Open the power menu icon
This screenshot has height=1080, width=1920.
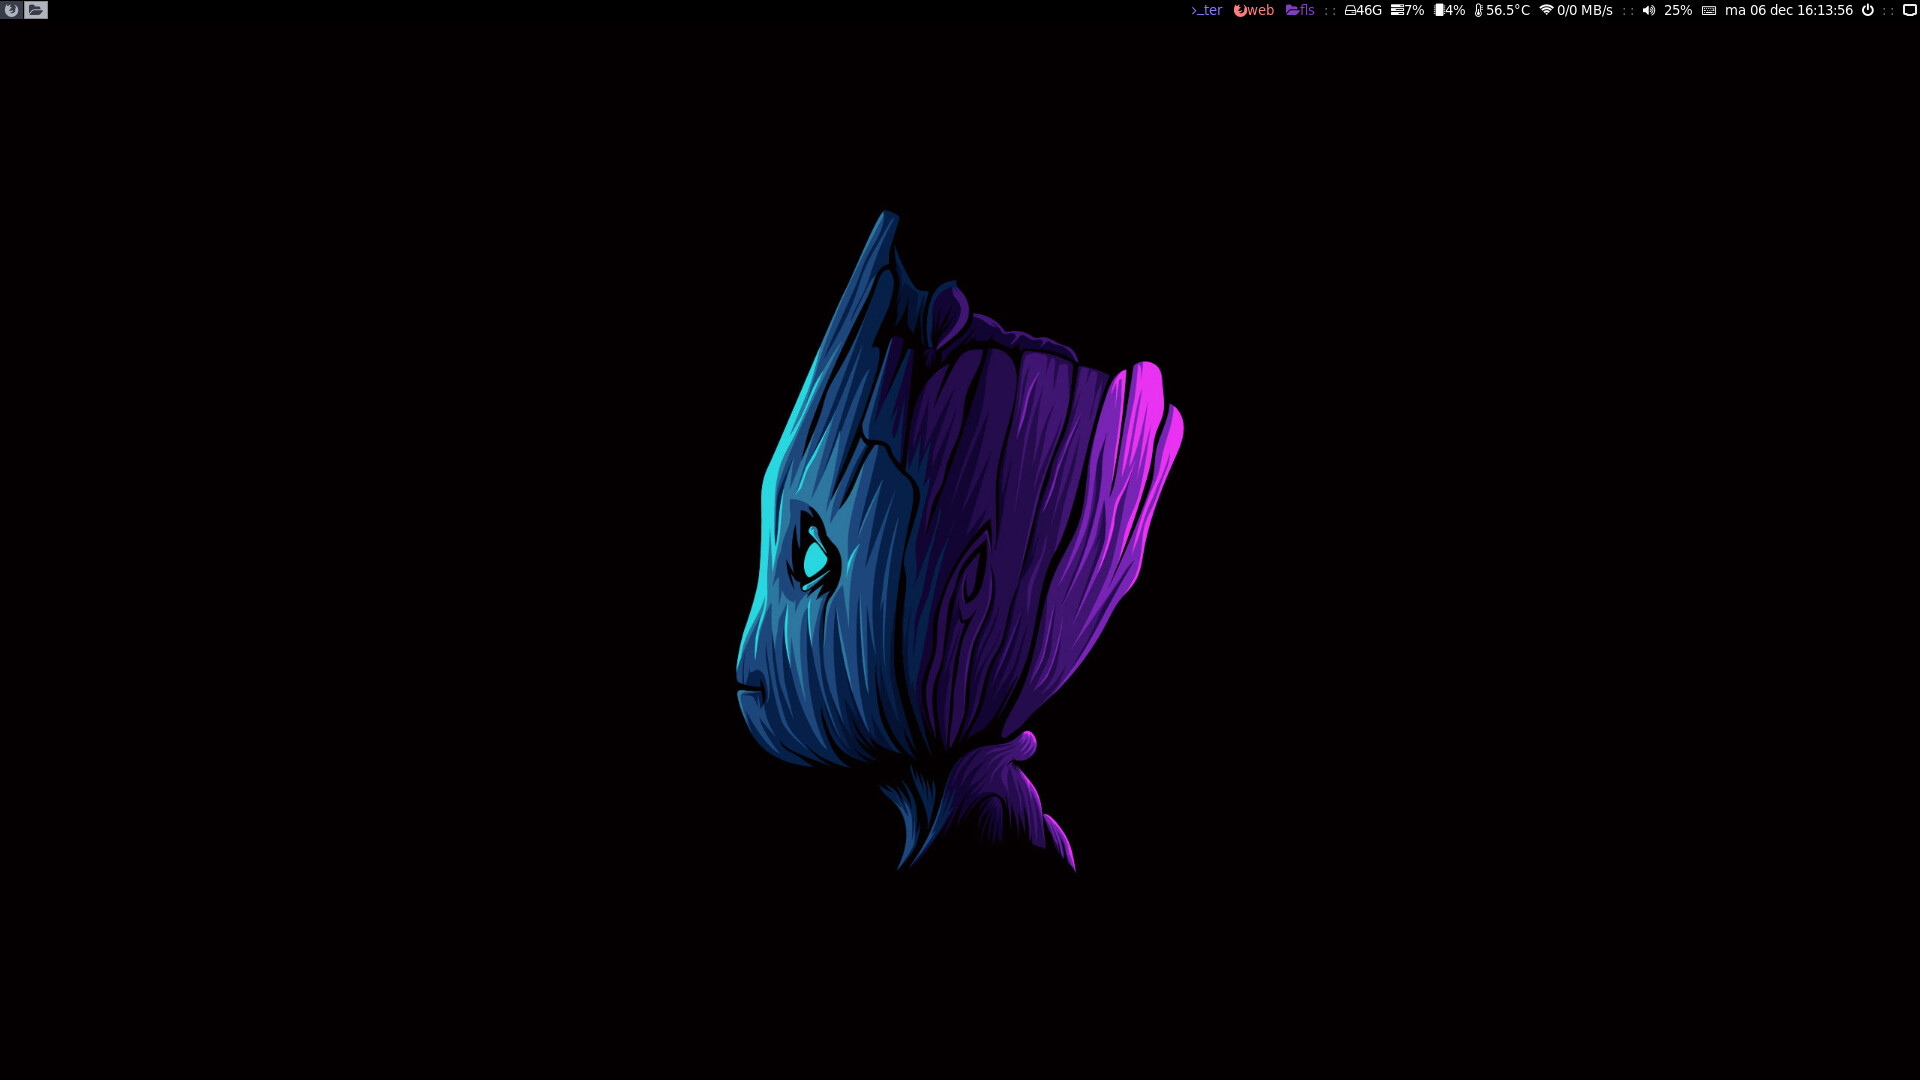pyautogui.click(x=1867, y=10)
